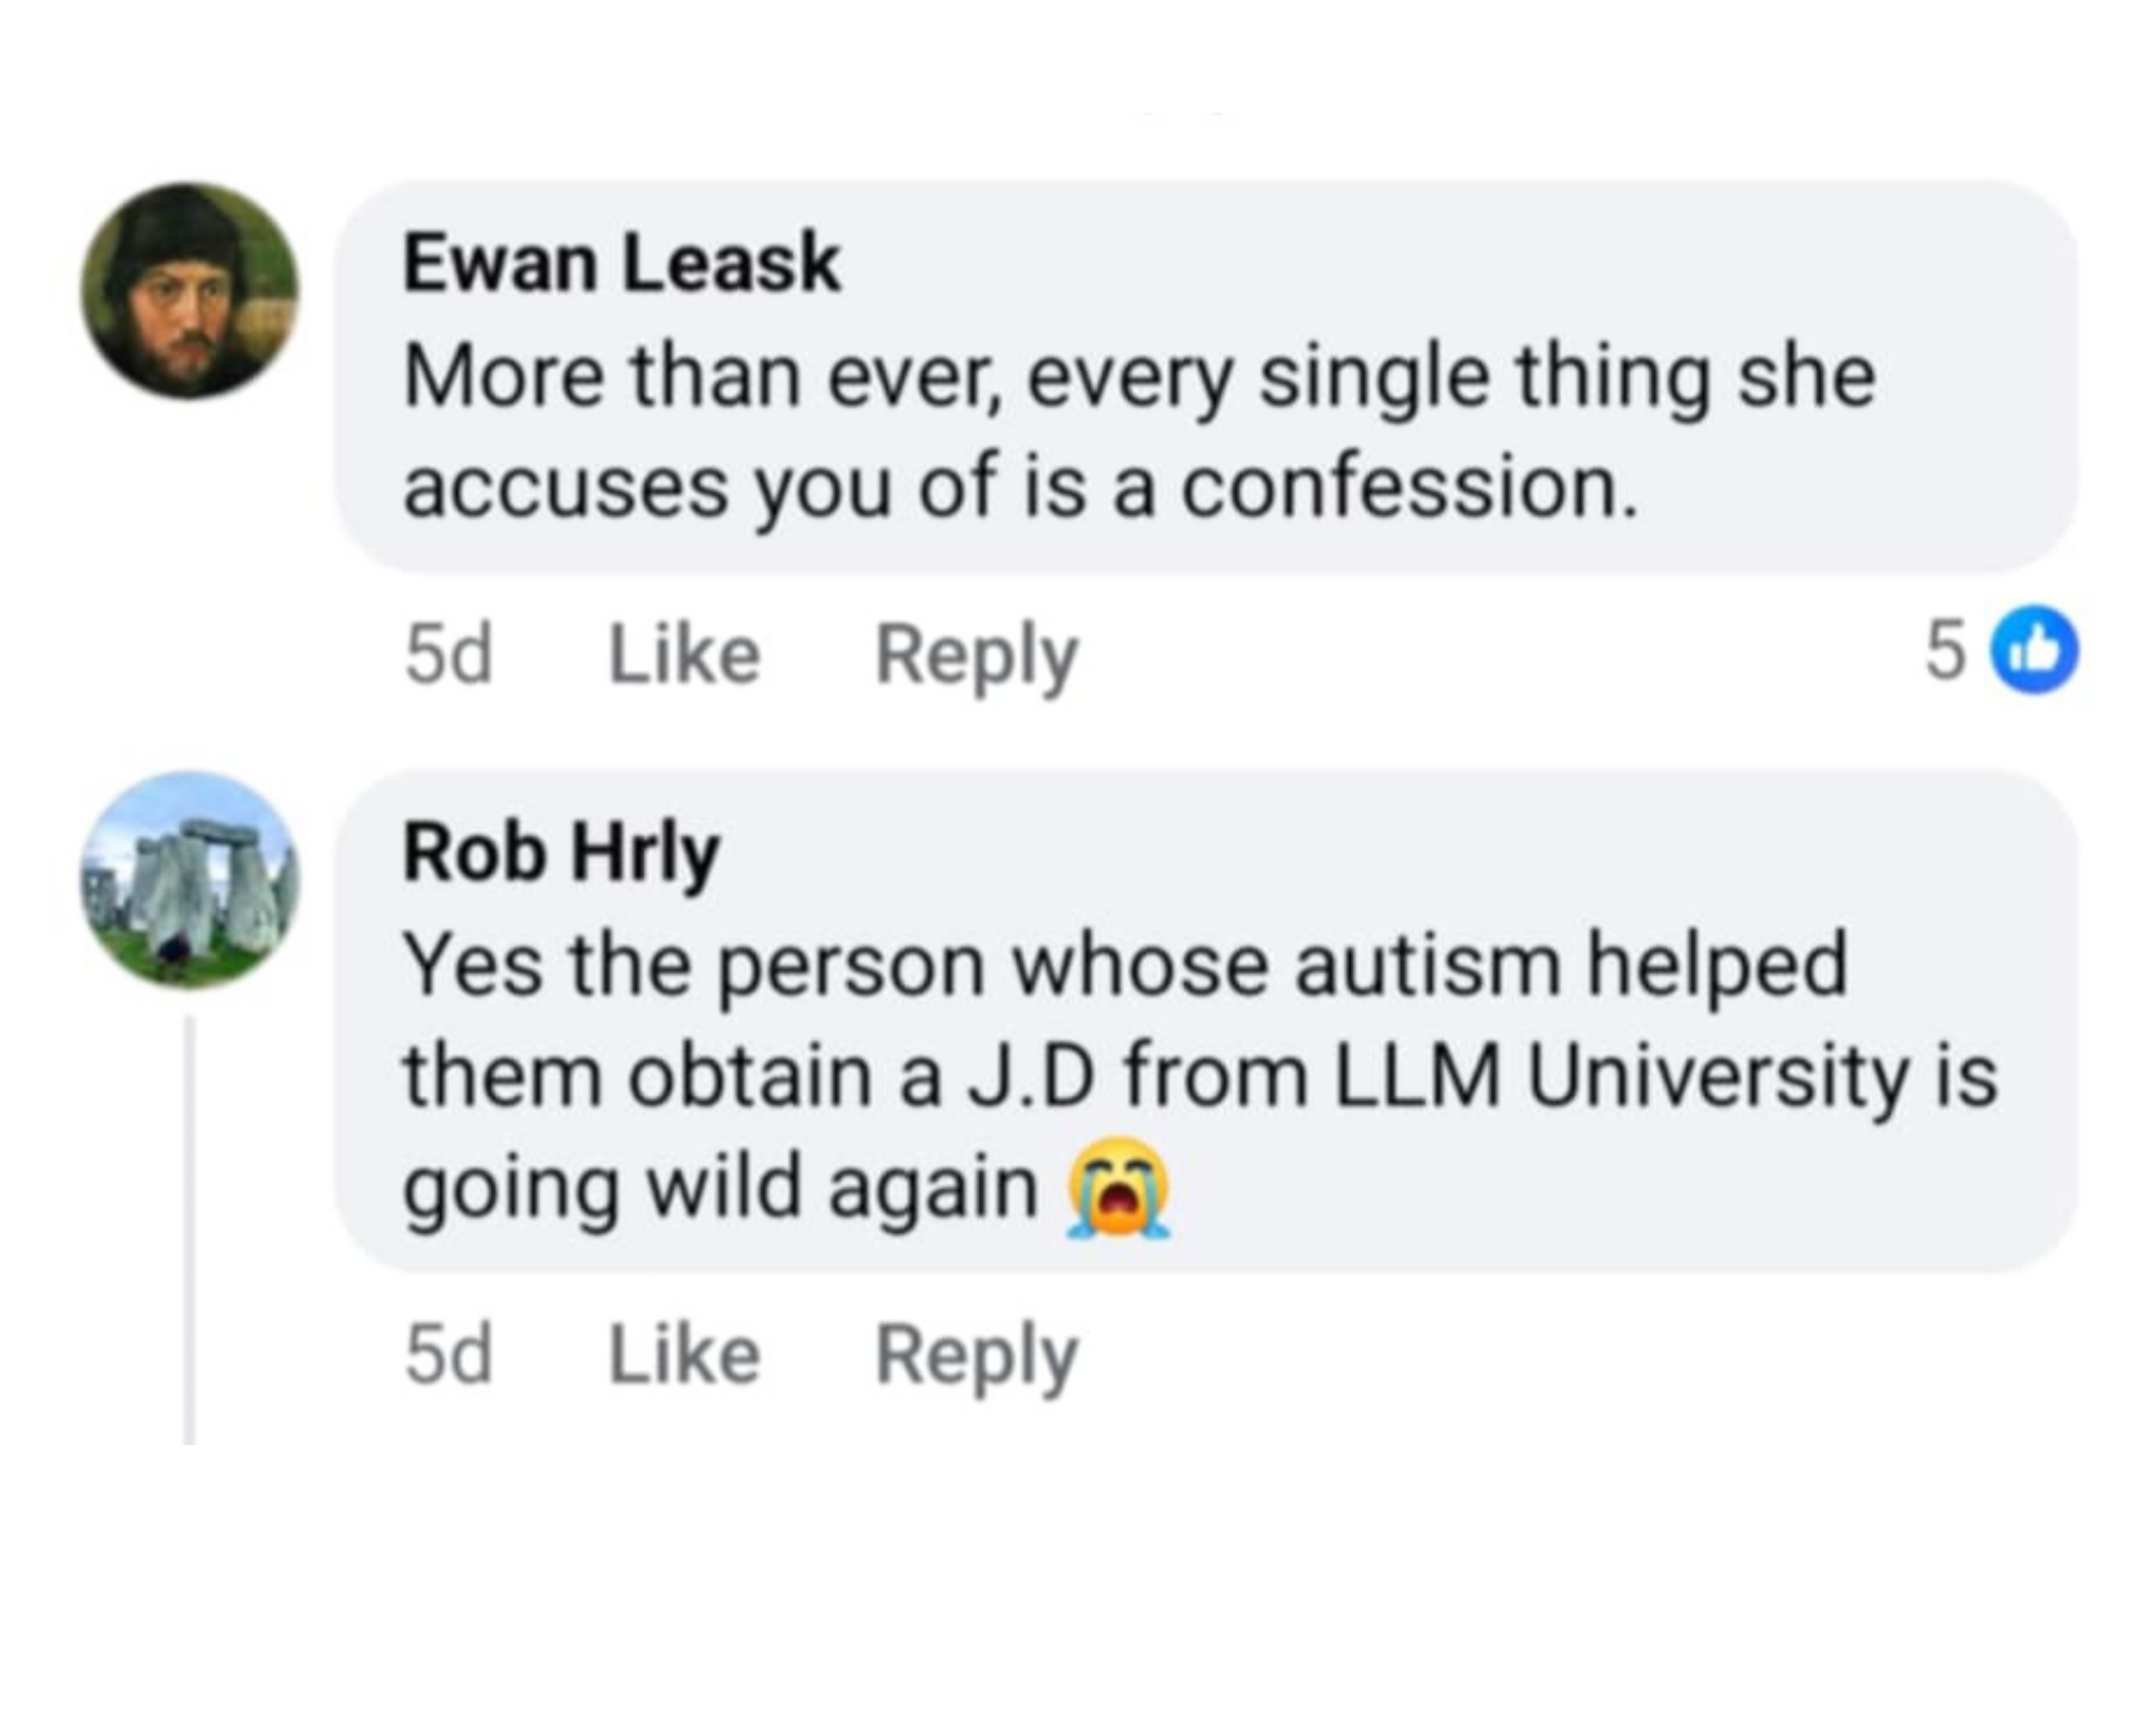
Task: Click the 5d timestamp under Rob's comment
Action: (448, 1355)
